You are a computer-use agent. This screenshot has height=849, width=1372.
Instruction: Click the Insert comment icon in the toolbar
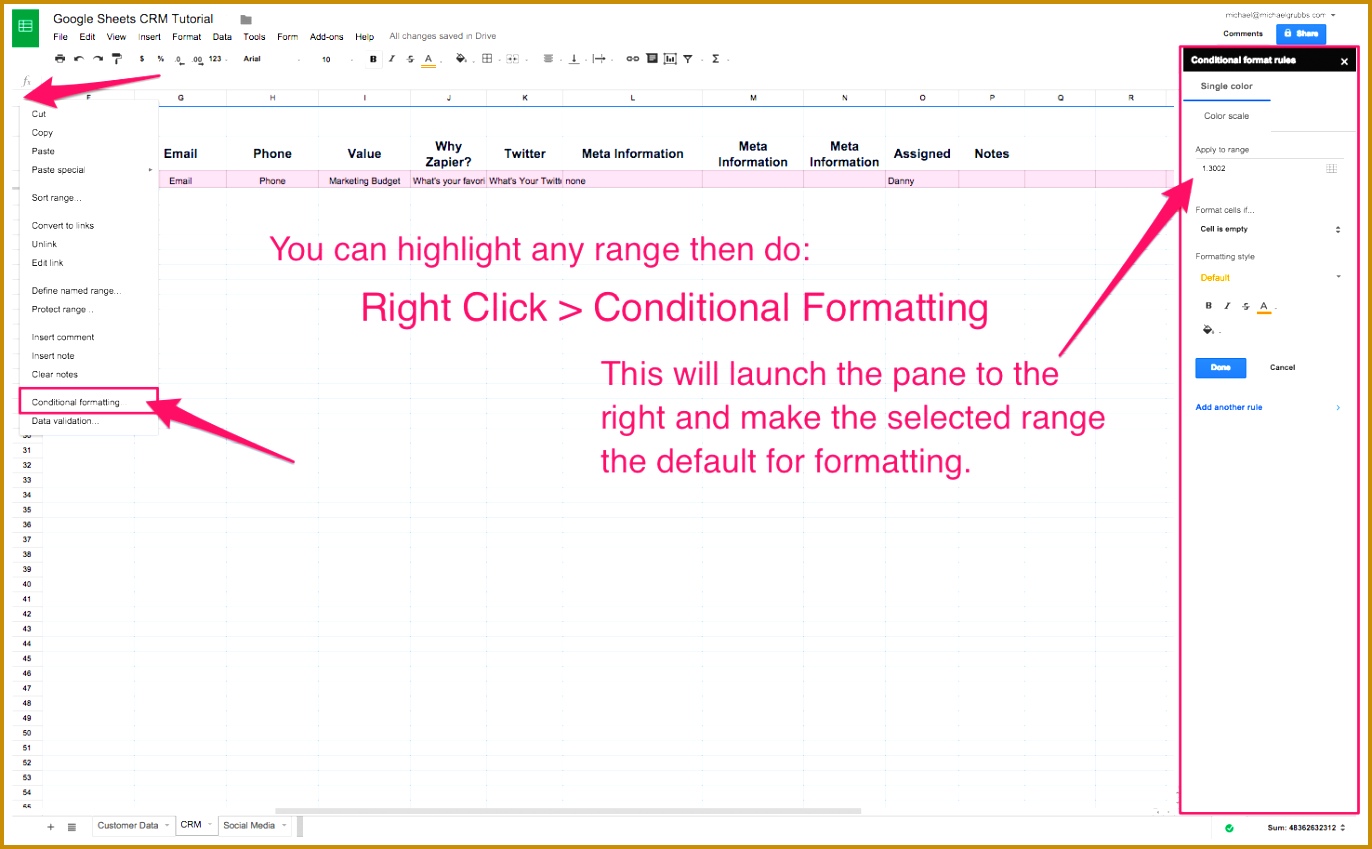[x=651, y=59]
